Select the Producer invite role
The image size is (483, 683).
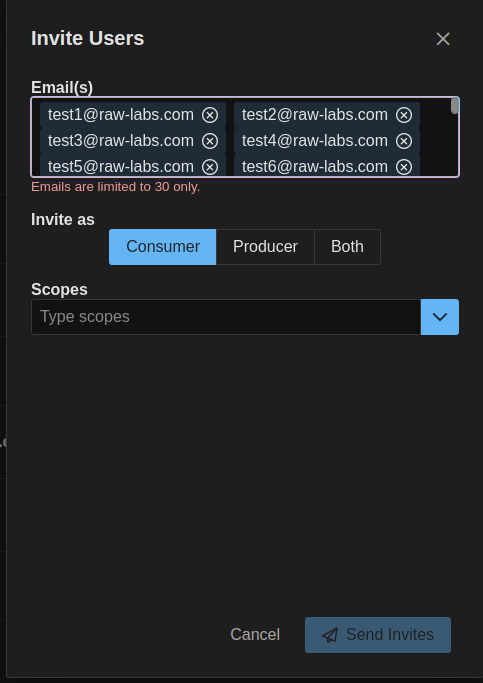265,247
